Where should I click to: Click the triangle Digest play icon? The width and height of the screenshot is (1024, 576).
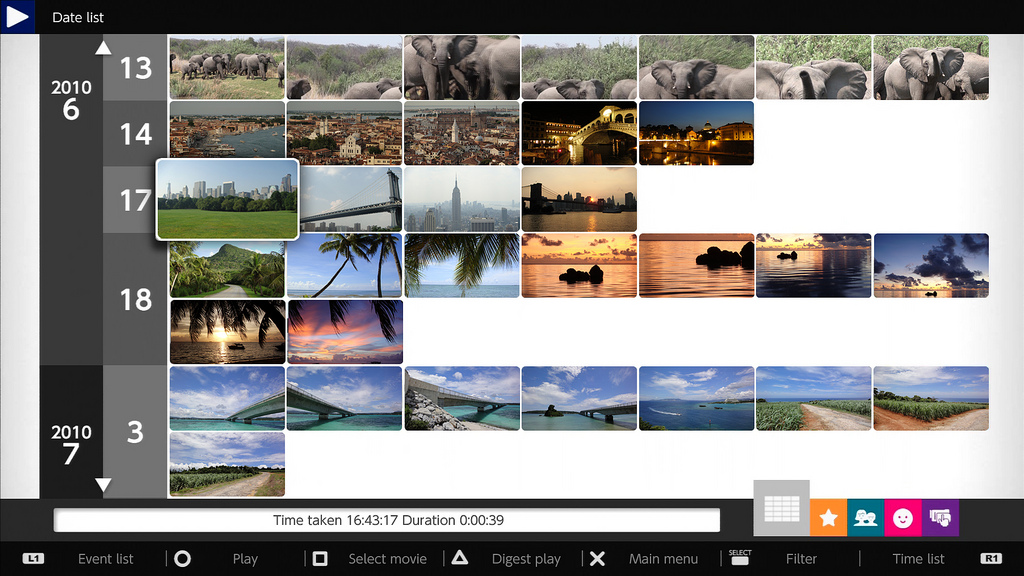click(460, 558)
